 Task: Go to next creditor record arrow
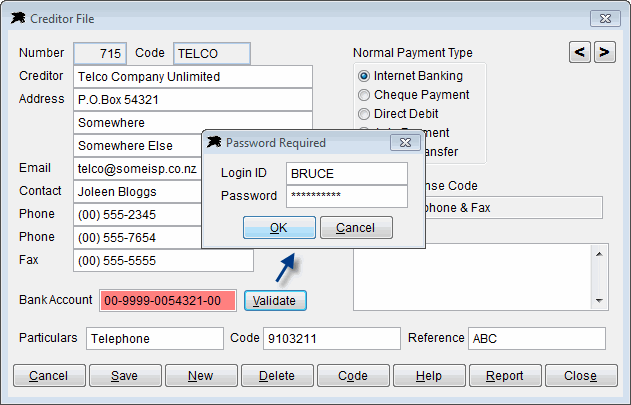604,52
